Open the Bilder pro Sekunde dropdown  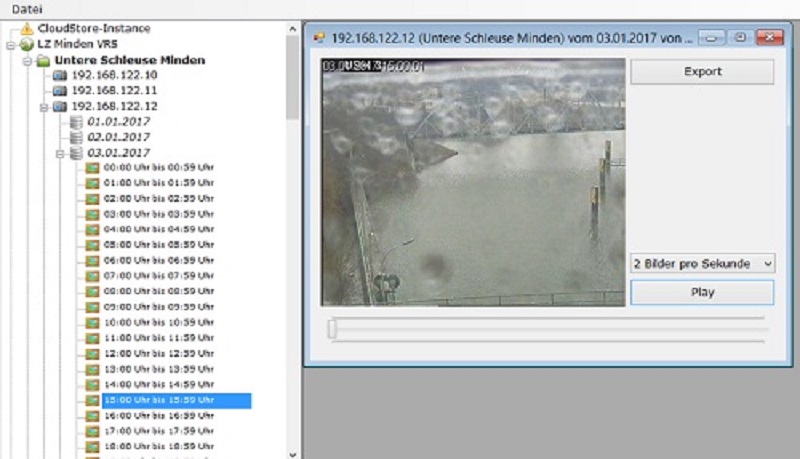coord(703,264)
